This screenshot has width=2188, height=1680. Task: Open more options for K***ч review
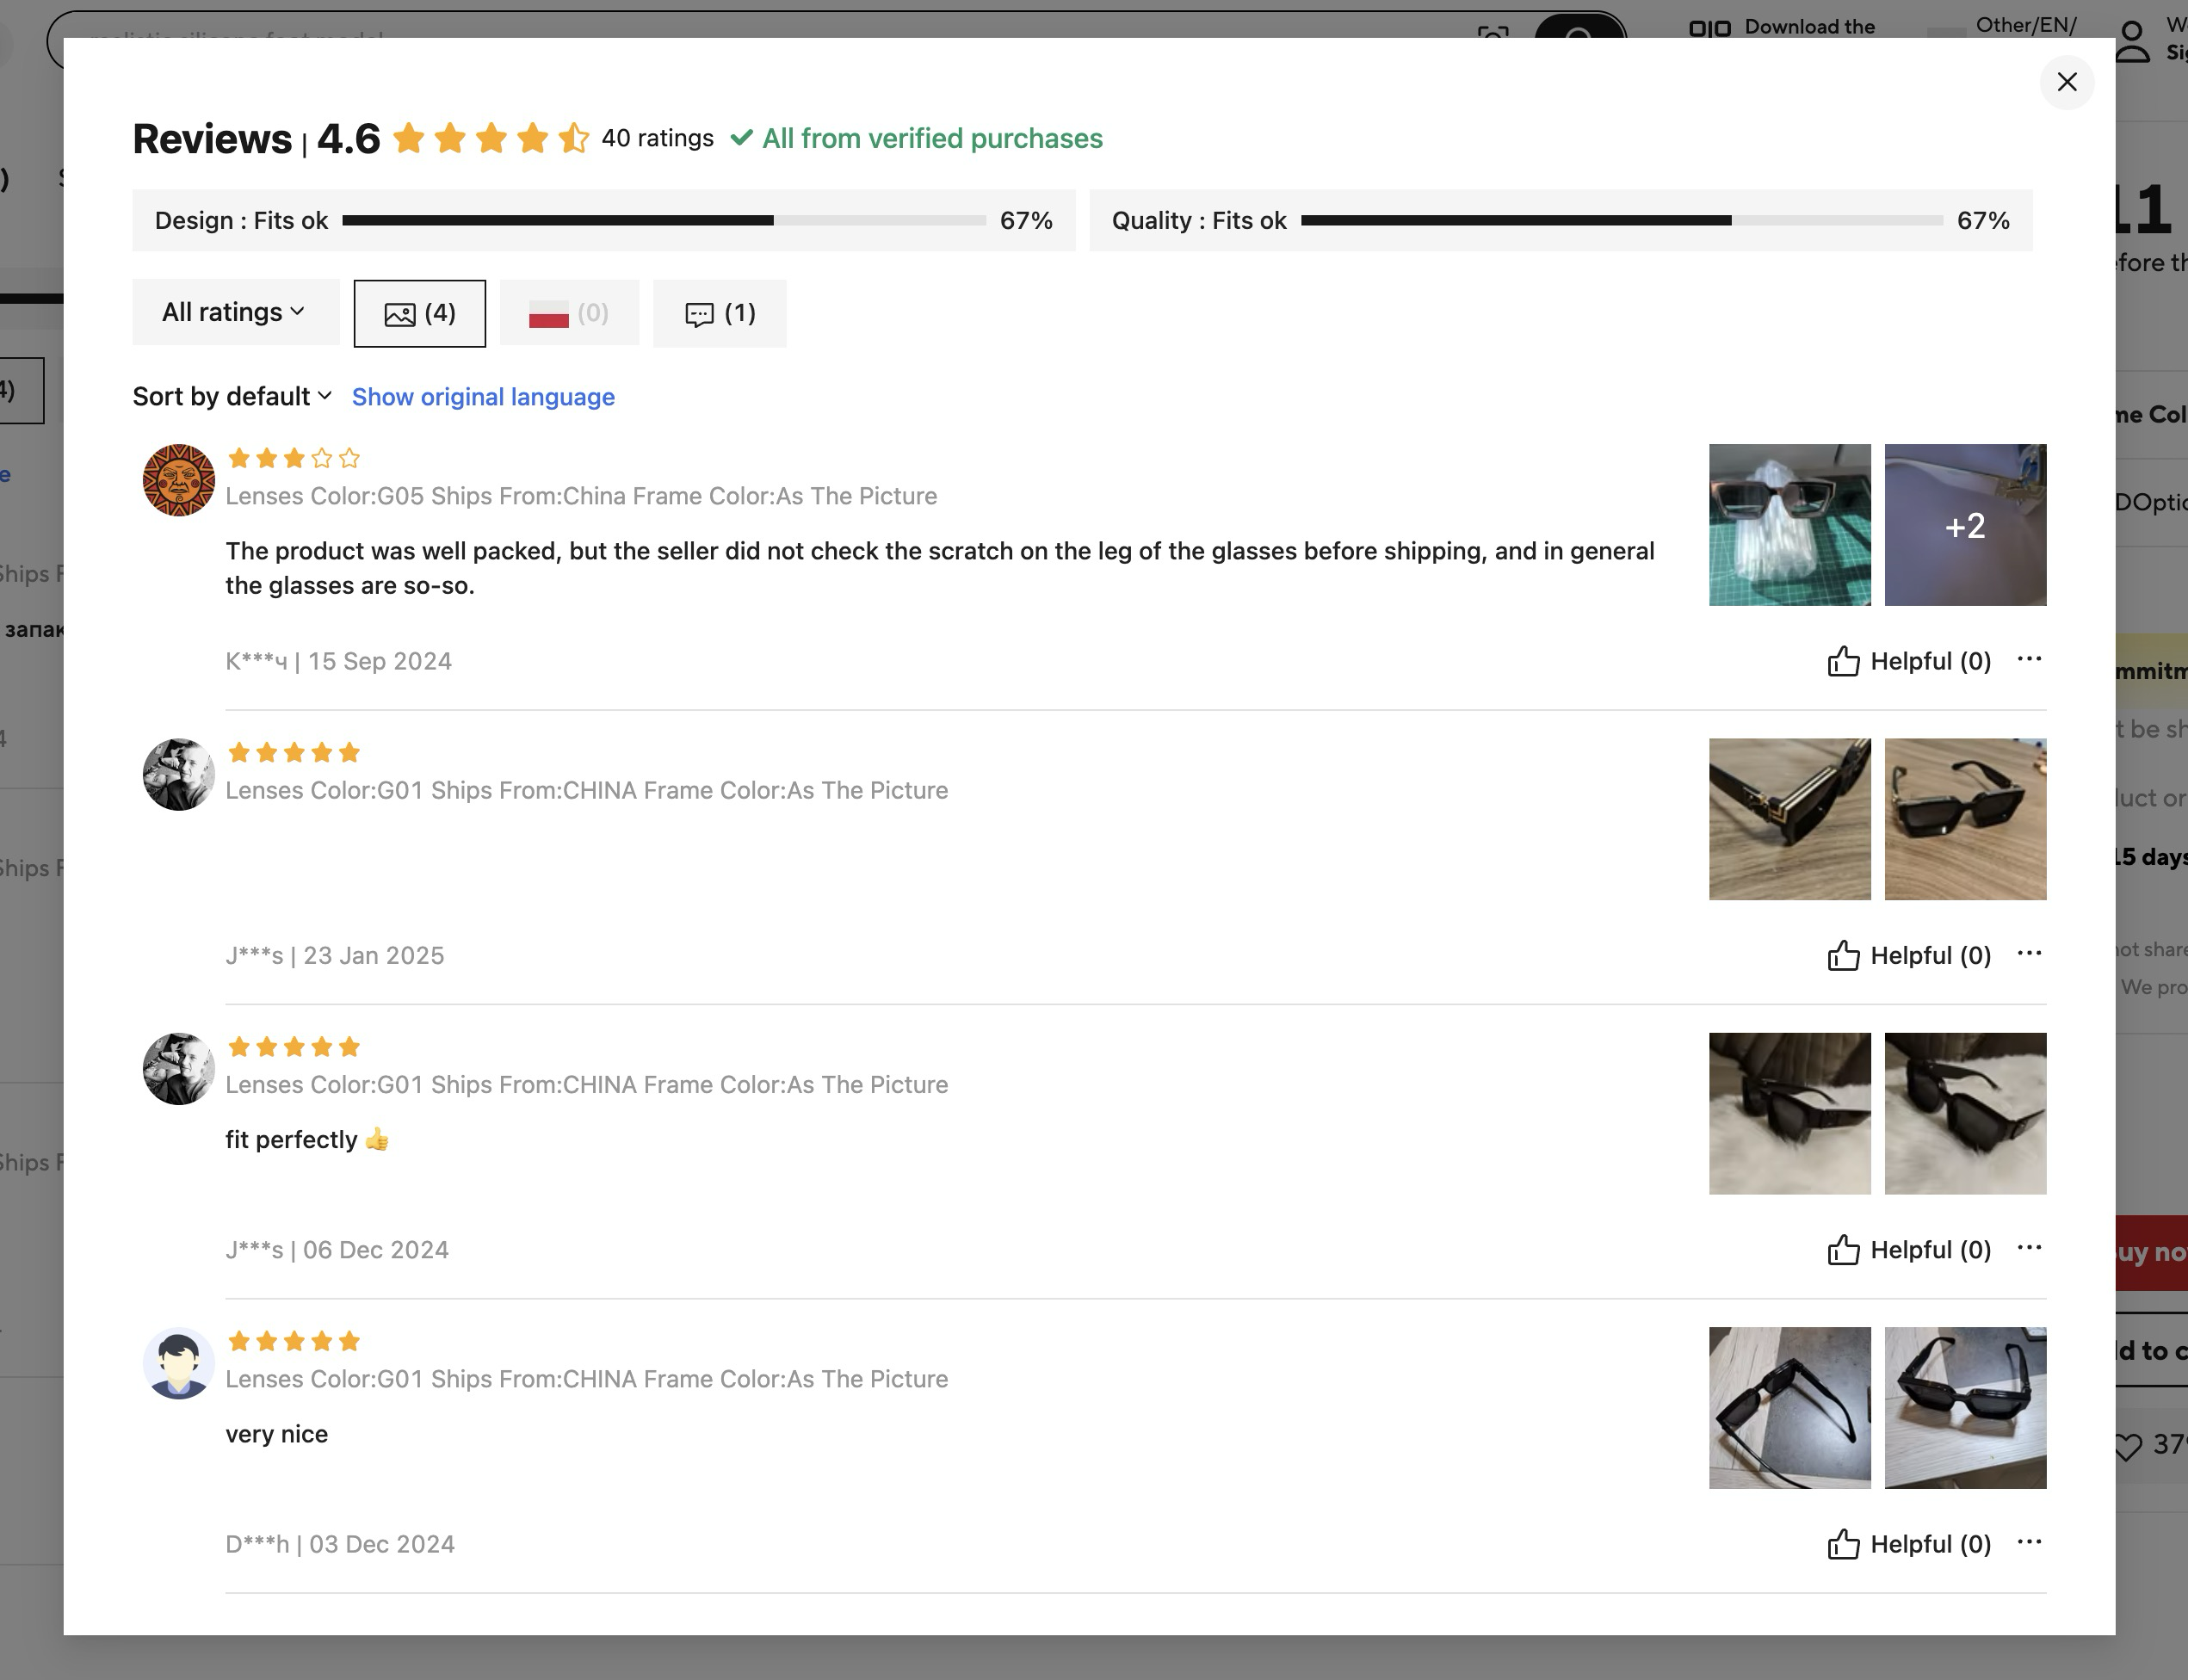2029,659
